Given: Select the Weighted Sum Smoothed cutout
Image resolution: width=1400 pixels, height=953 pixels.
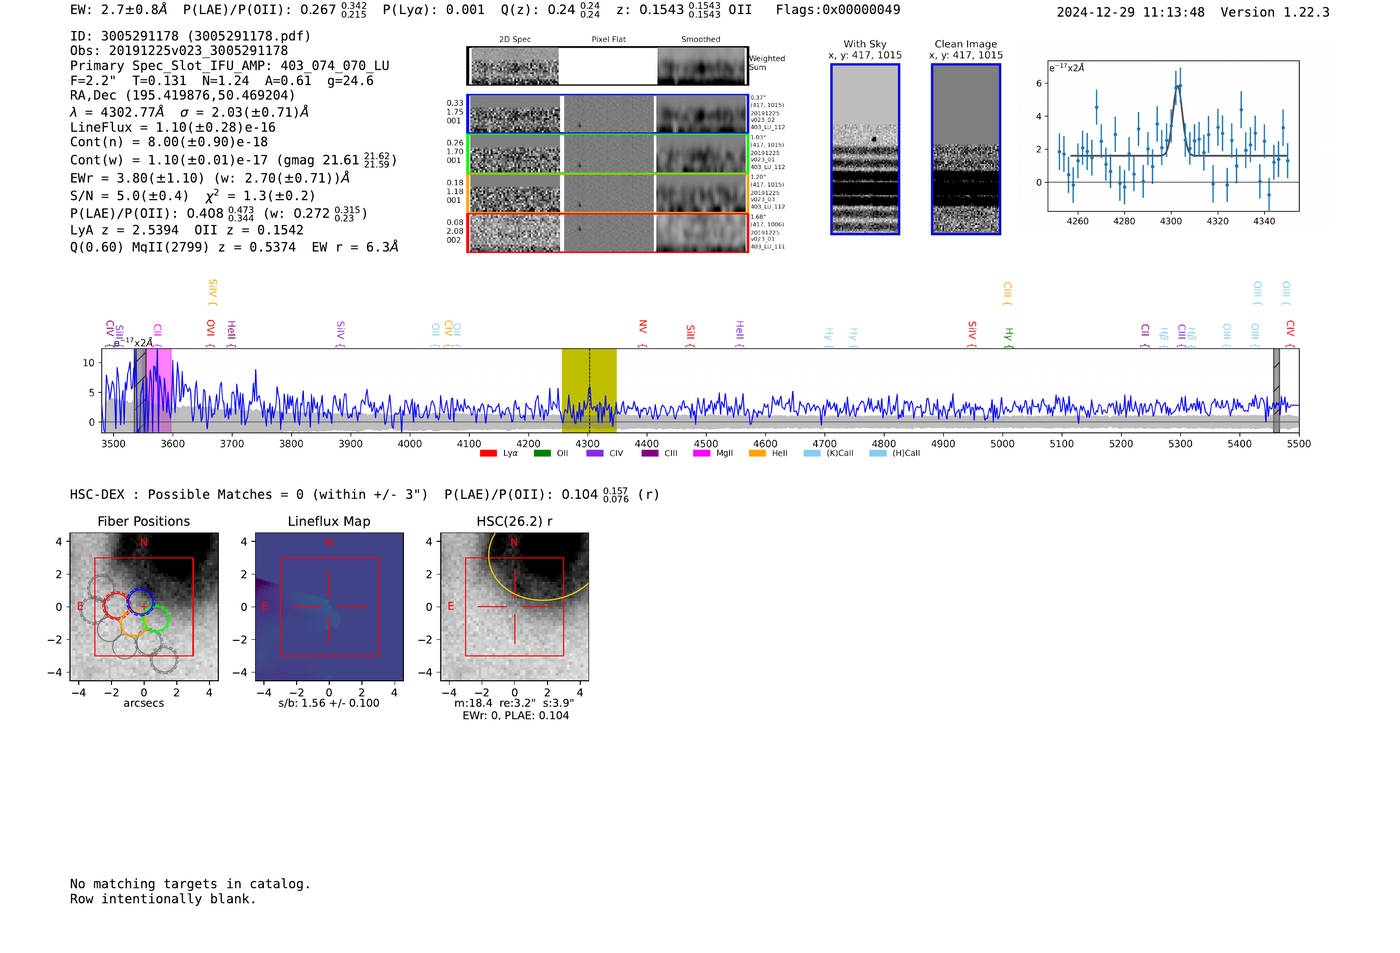Looking at the screenshot, I should (701, 66).
